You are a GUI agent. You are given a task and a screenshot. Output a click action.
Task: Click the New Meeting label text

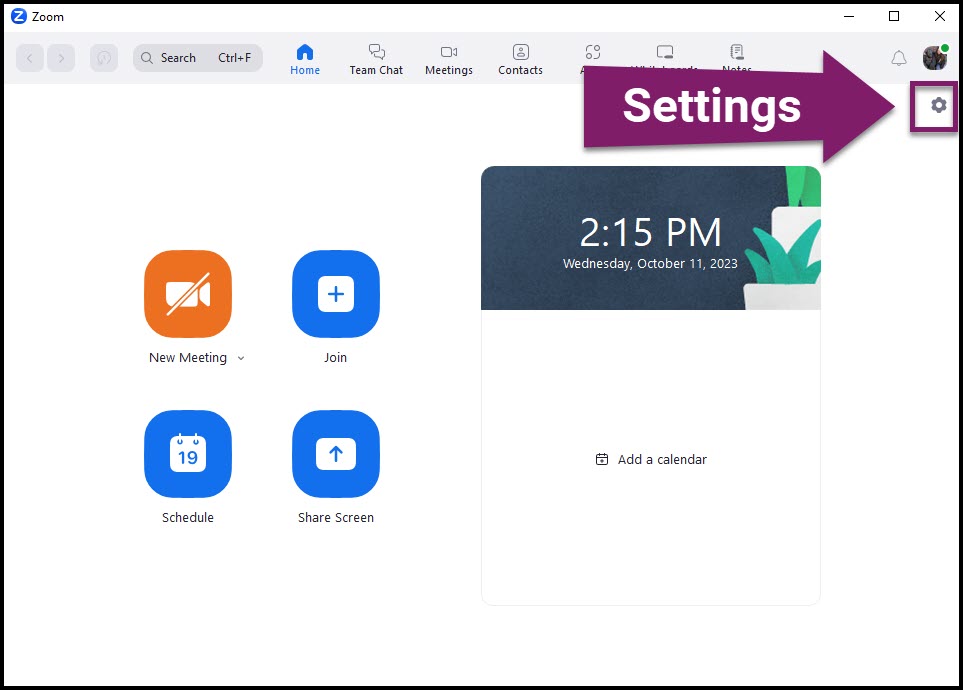[x=188, y=358]
